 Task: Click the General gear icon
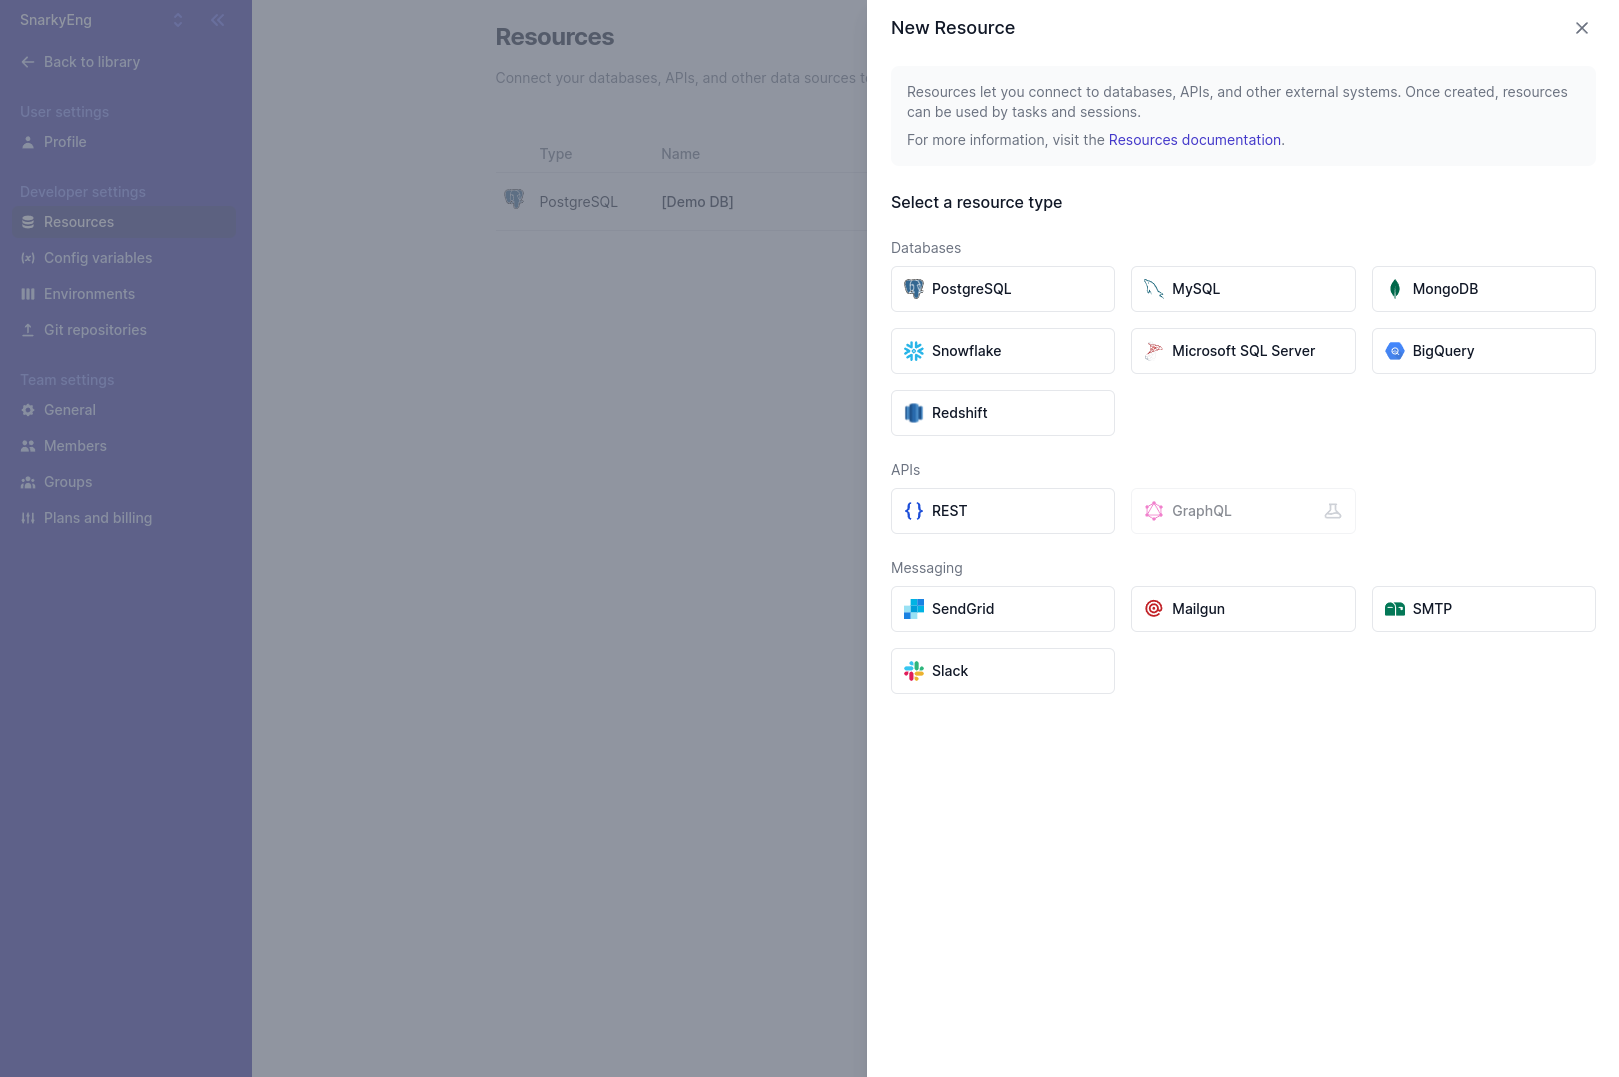click(x=28, y=410)
